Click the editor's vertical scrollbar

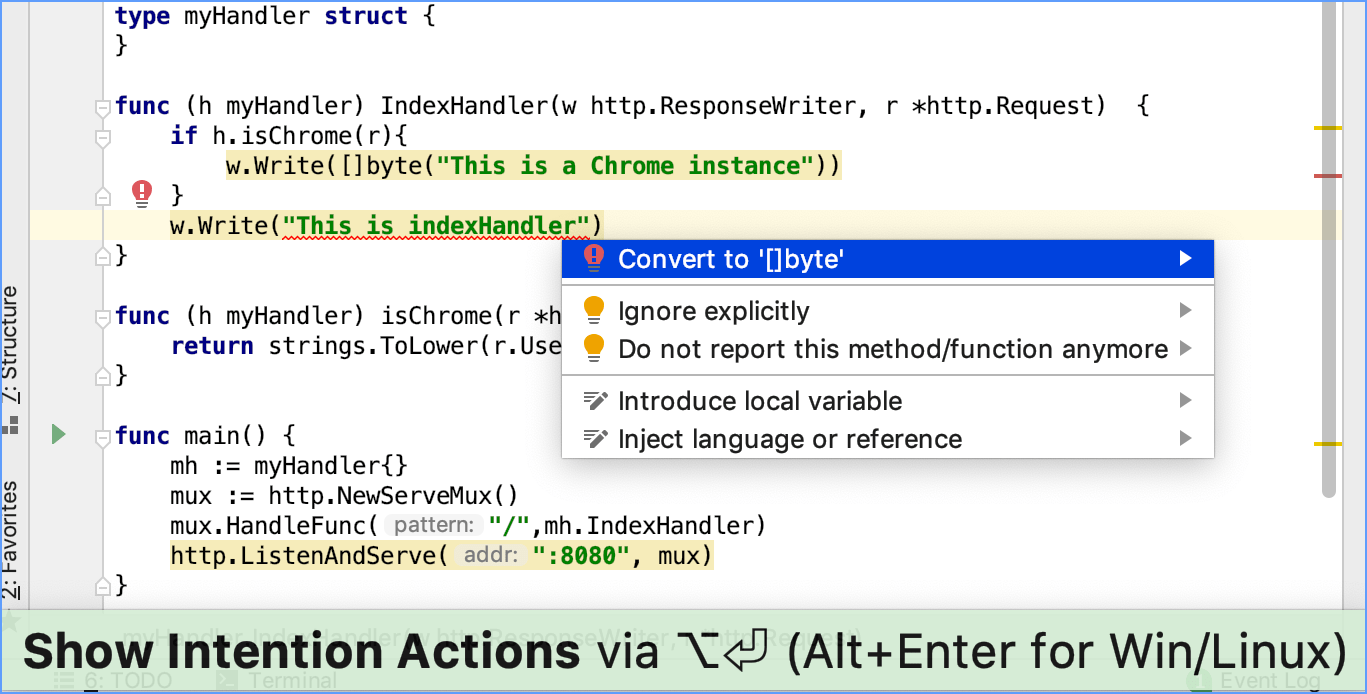pos(1328,250)
